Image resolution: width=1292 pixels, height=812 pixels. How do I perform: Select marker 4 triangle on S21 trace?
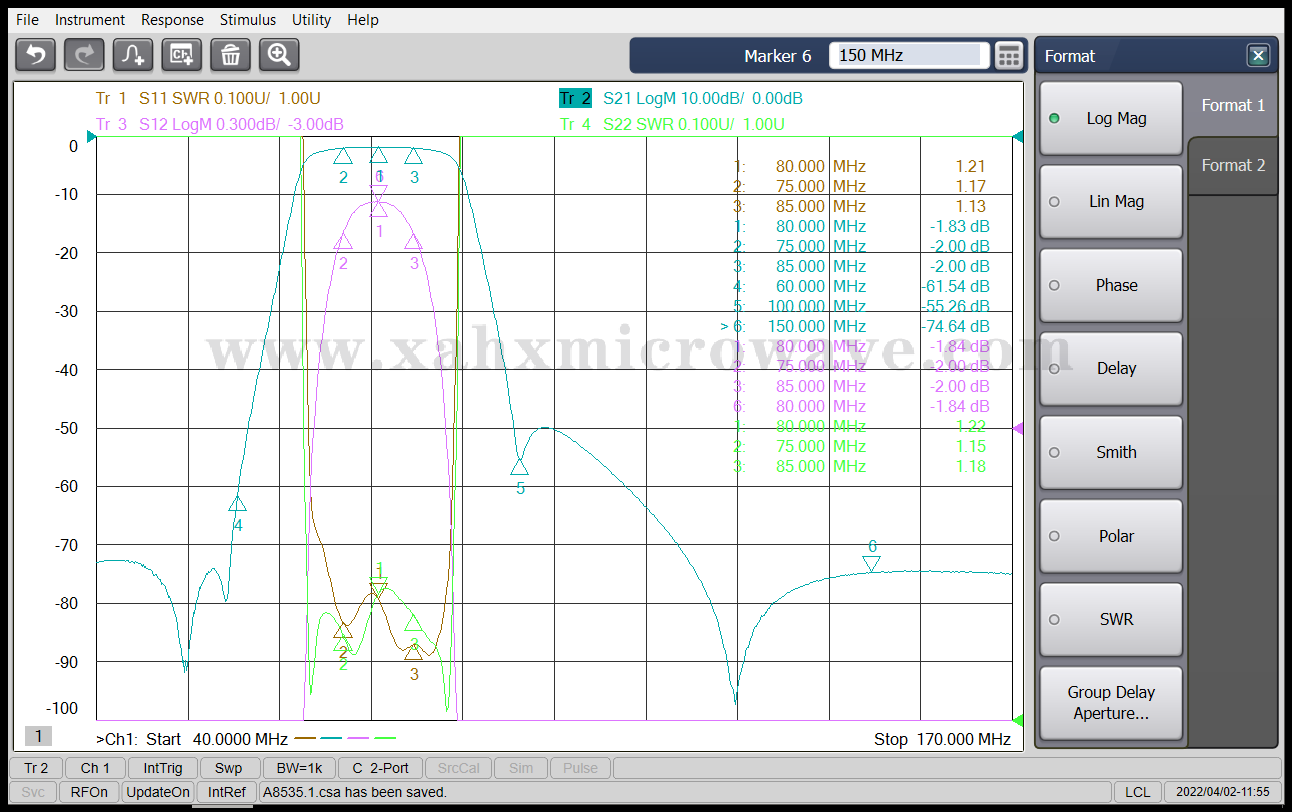[237, 504]
